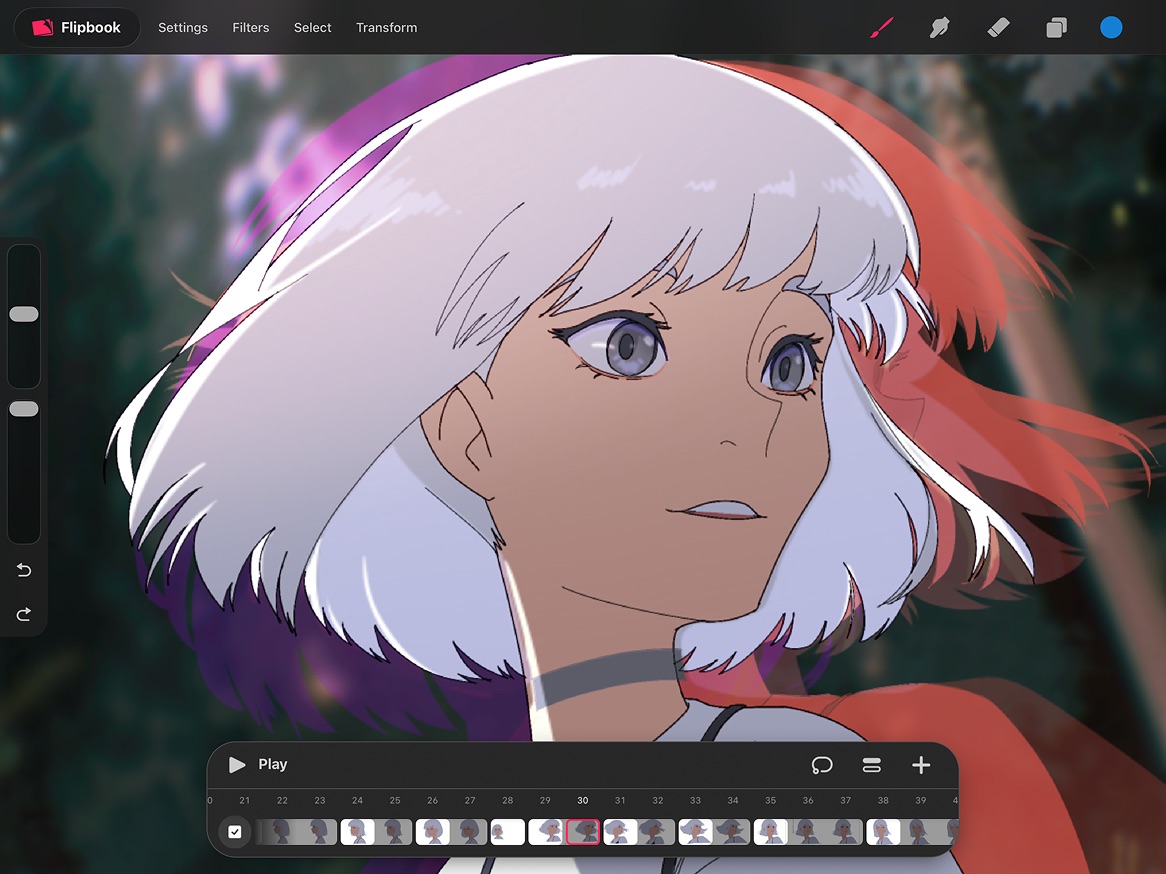Open the blue color picker swatch
Image resolution: width=1166 pixels, height=874 pixels.
coord(1111,28)
